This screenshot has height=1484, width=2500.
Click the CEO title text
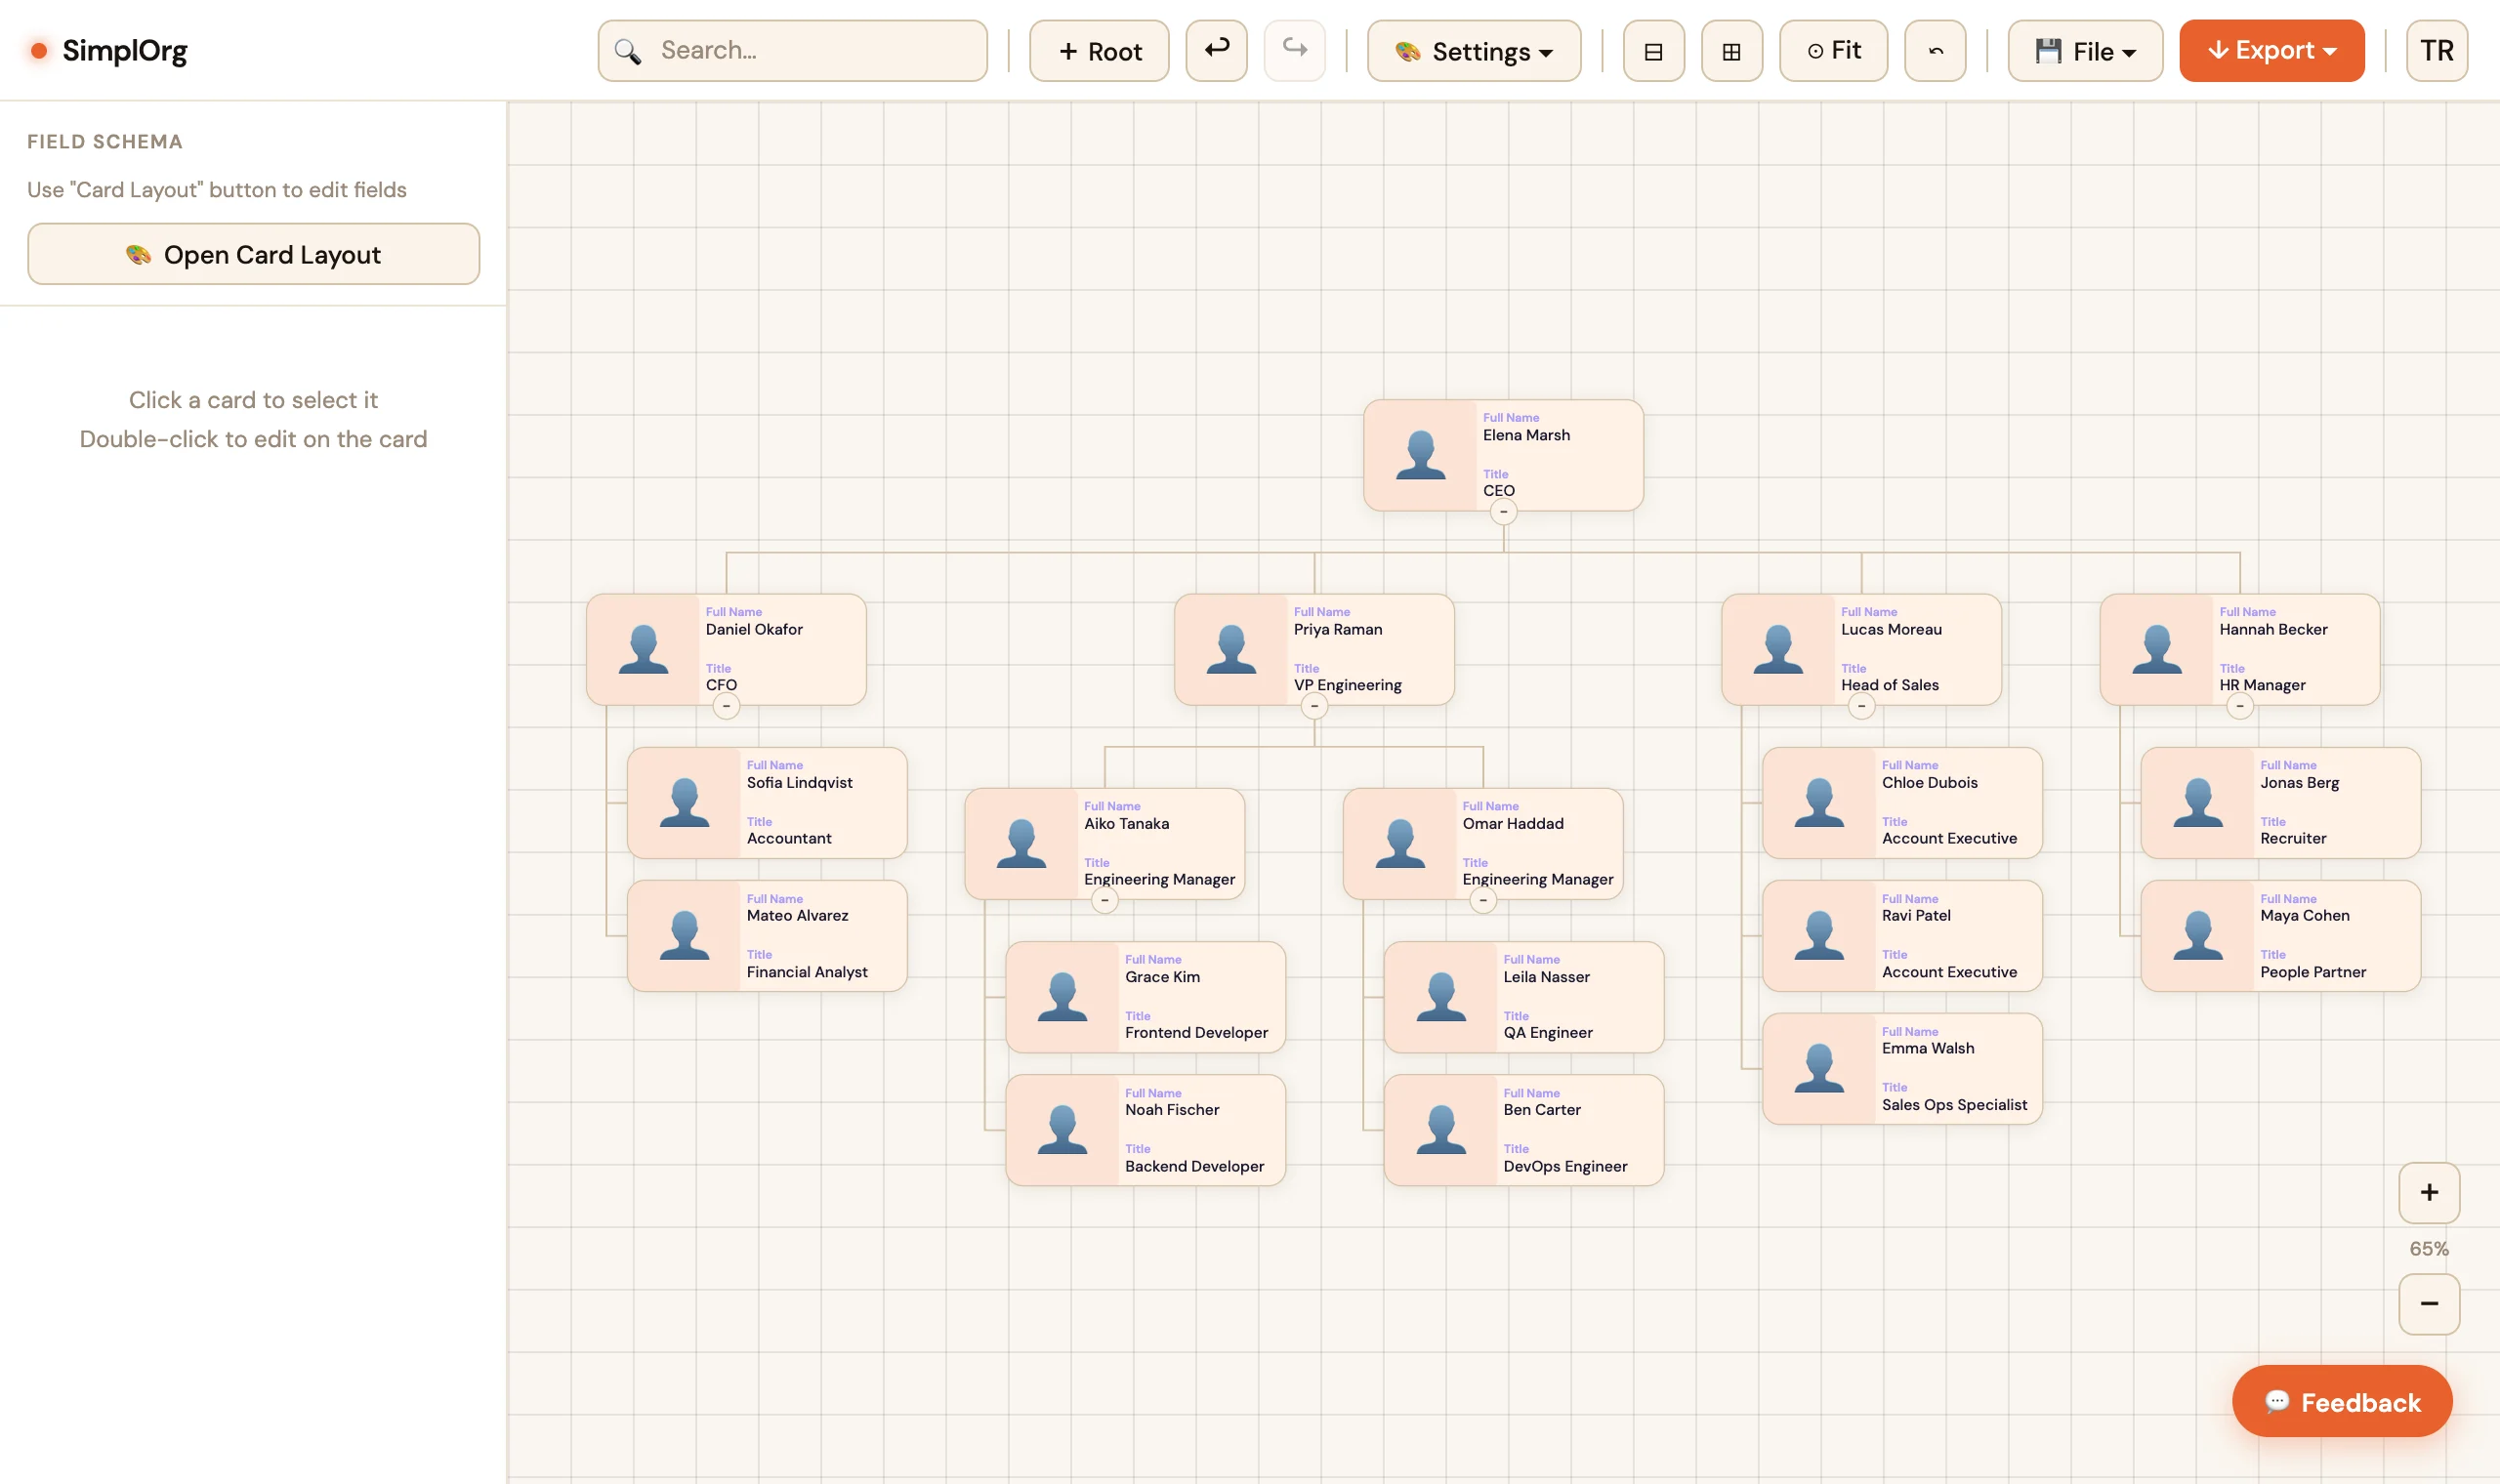pos(1498,490)
